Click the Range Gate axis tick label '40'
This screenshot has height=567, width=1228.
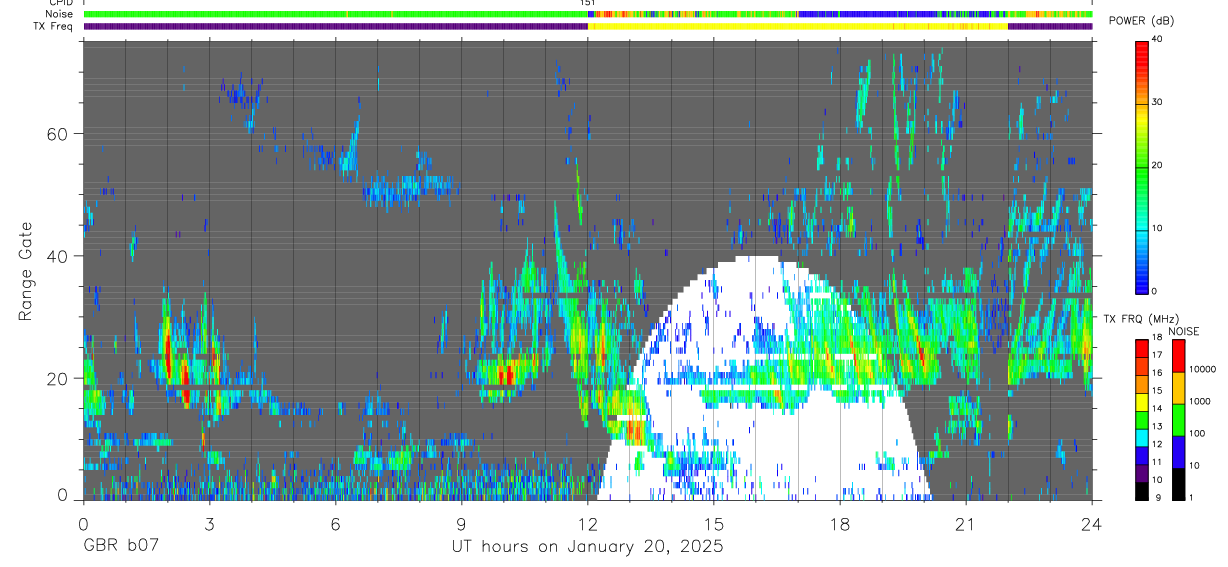(58, 256)
